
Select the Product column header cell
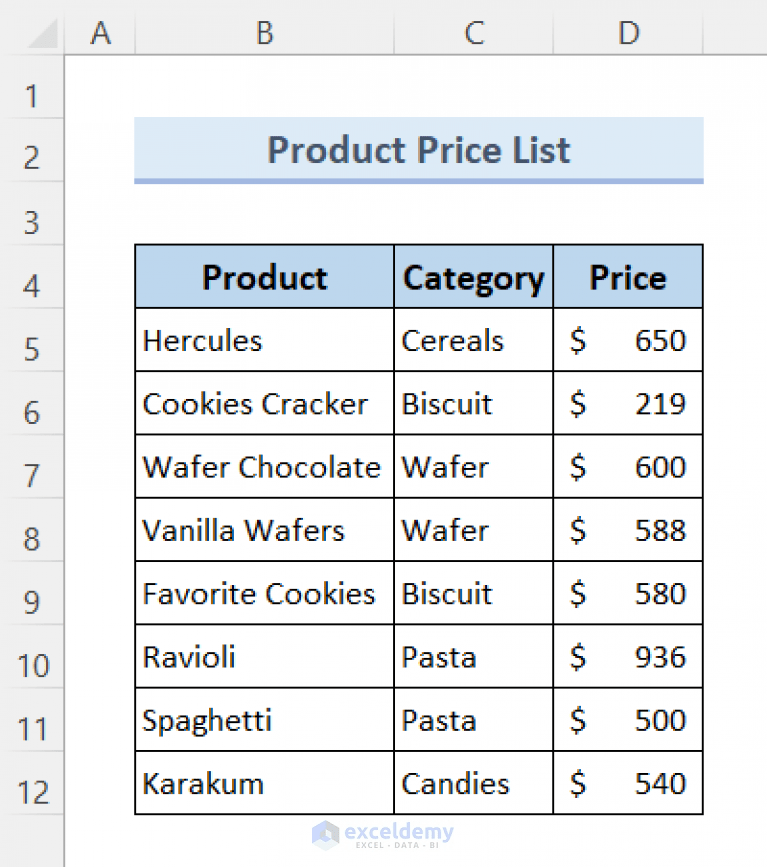point(263,277)
